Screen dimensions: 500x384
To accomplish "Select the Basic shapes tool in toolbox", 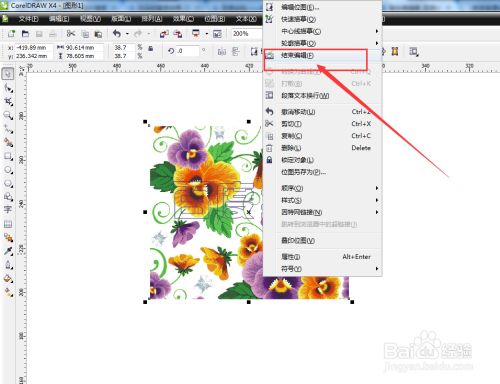I will (x=8, y=197).
